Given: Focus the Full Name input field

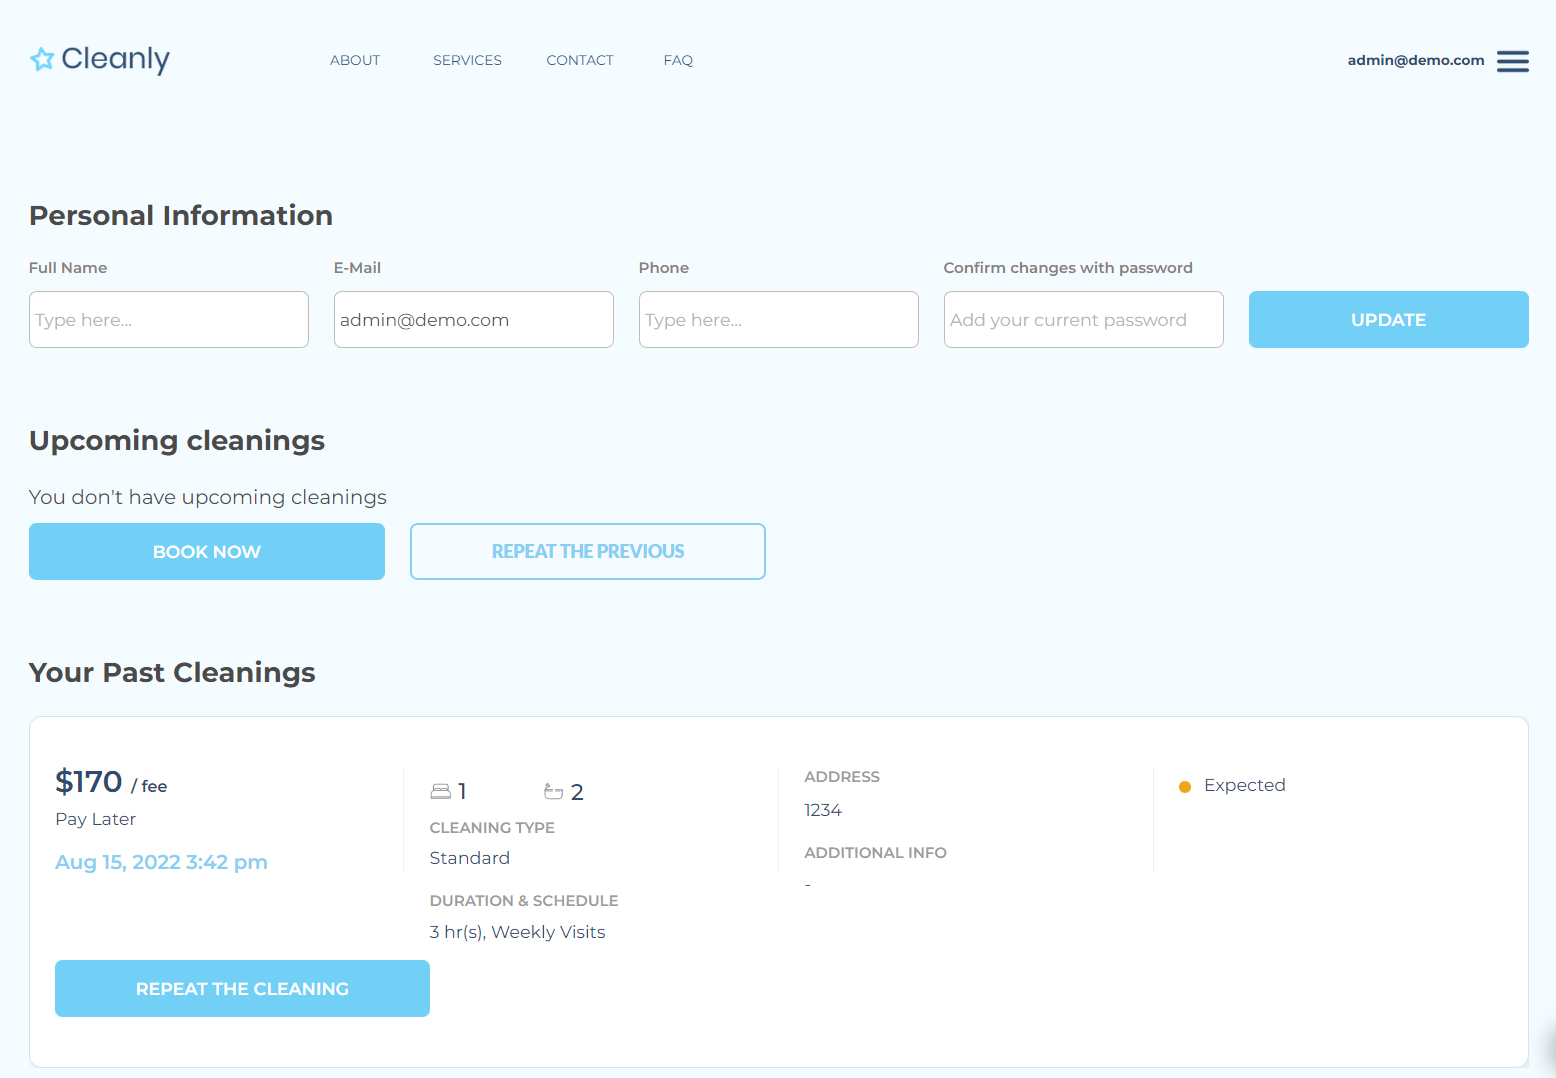Looking at the screenshot, I should (x=169, y=320).
